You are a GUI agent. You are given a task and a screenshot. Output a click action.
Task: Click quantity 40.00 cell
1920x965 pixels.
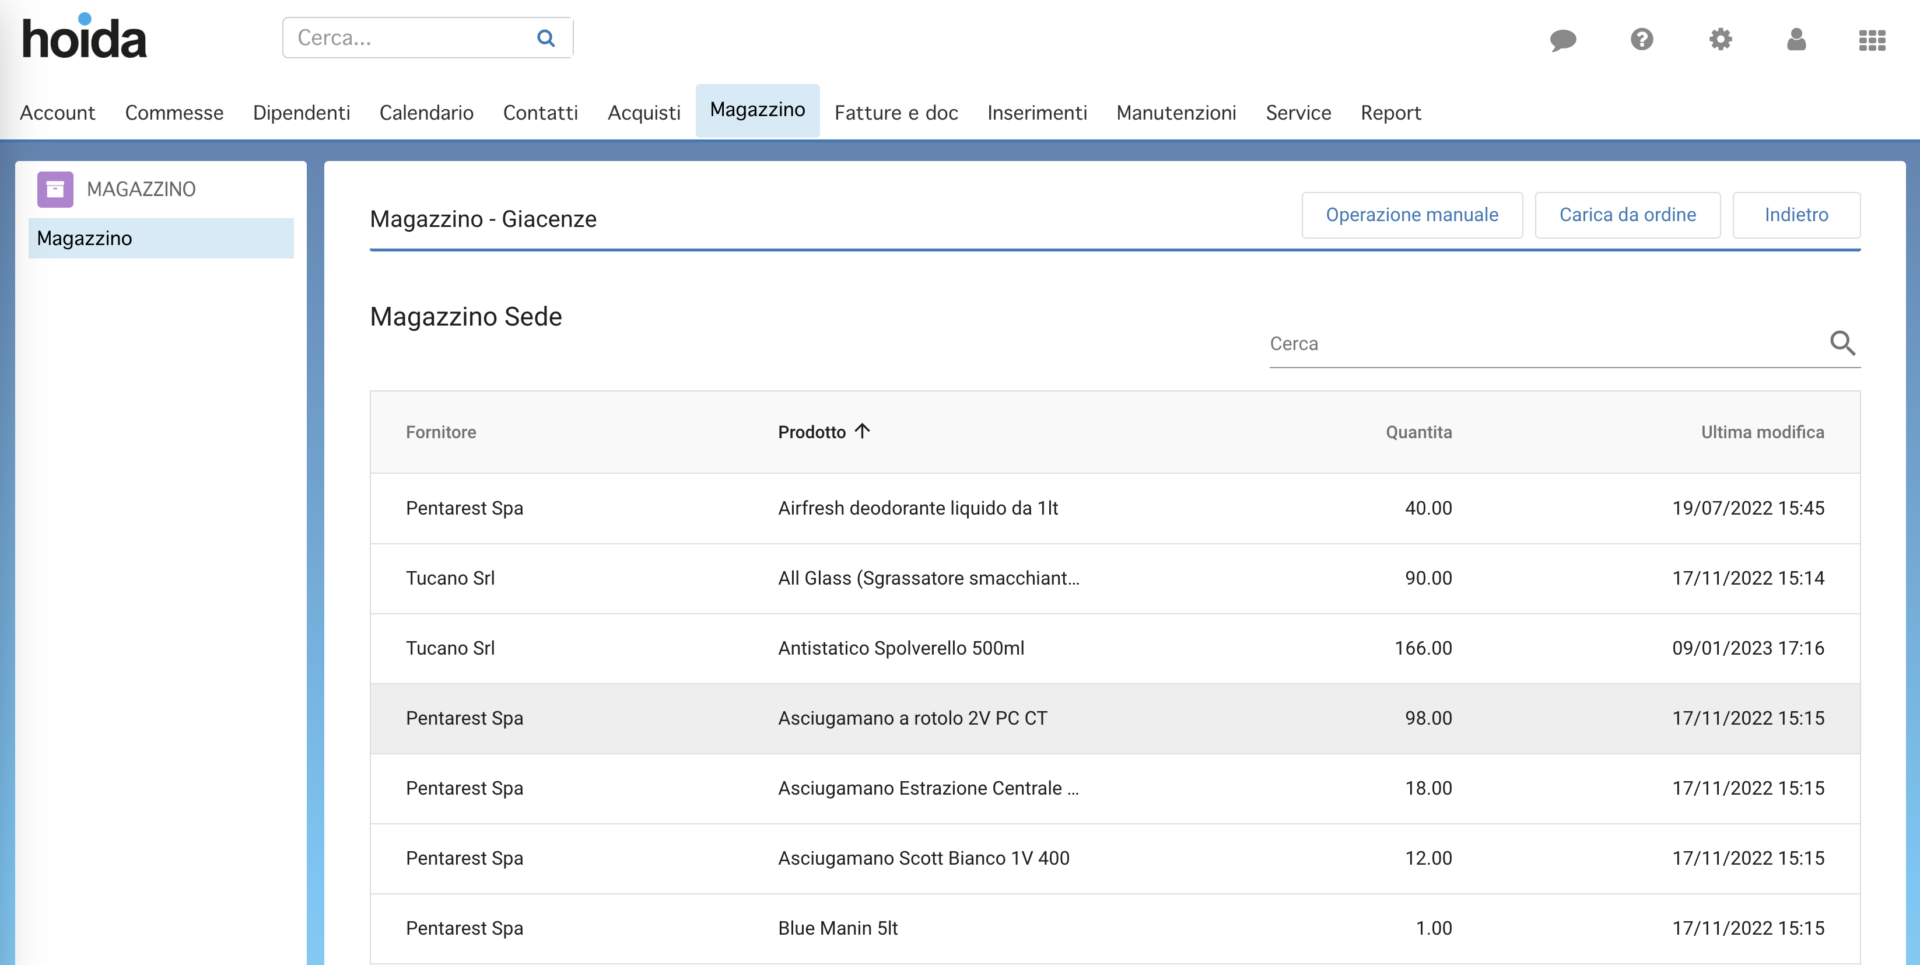point(1428,508)
